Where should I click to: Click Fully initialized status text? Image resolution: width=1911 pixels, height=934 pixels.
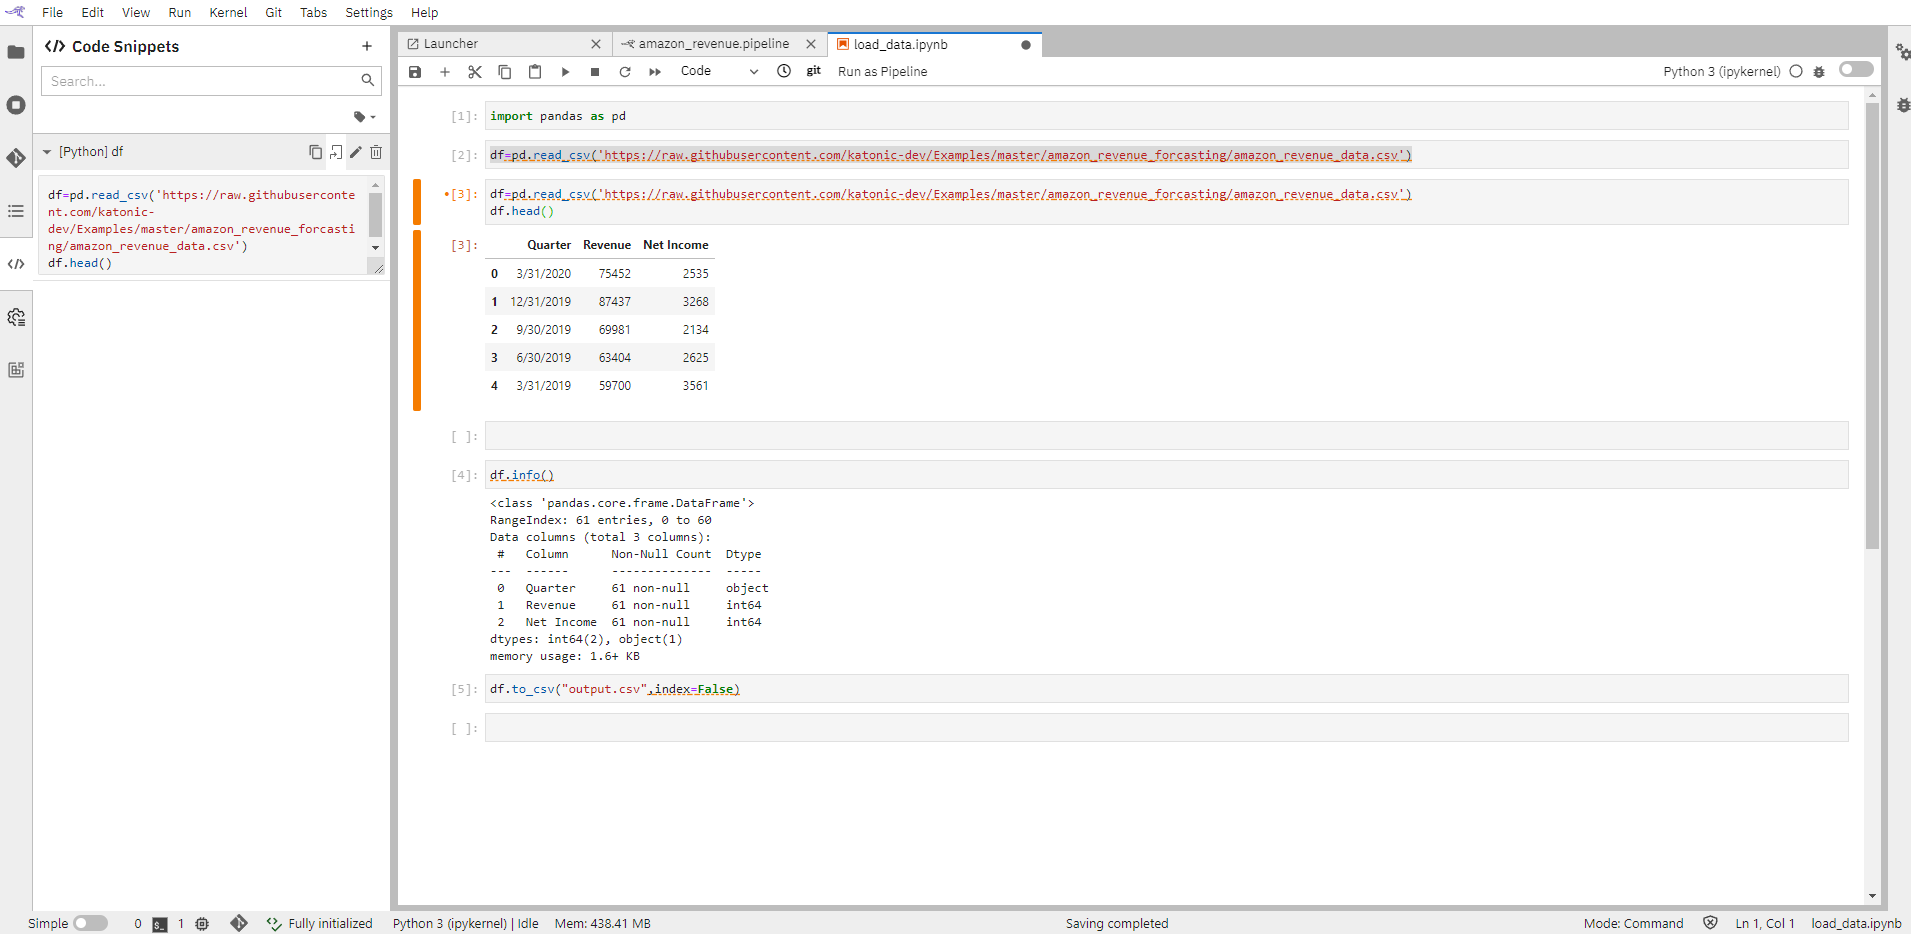[330, 924]
